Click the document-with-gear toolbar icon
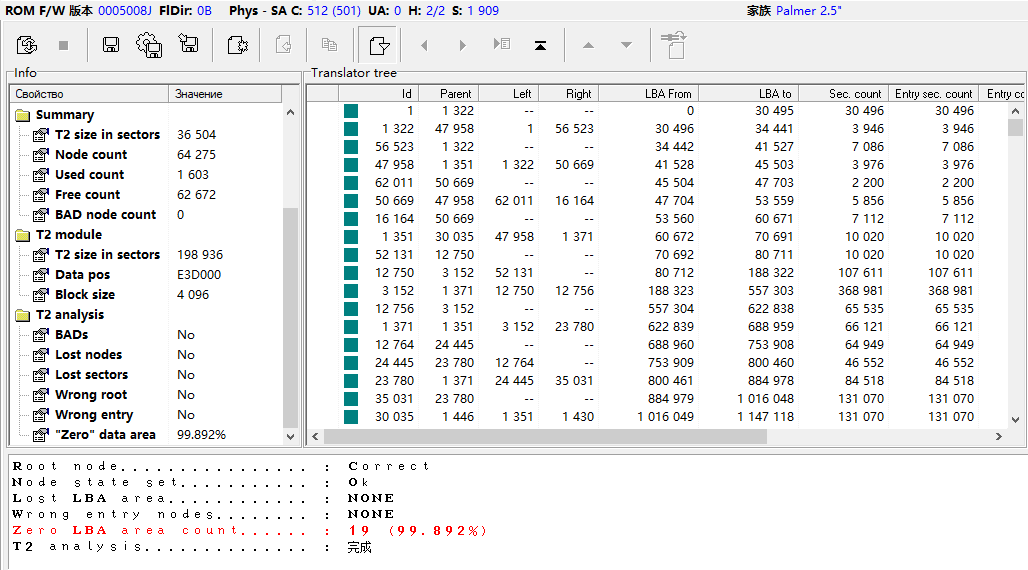The width and height of the screenshot is (1028, 570). click(x=237, y=45)
